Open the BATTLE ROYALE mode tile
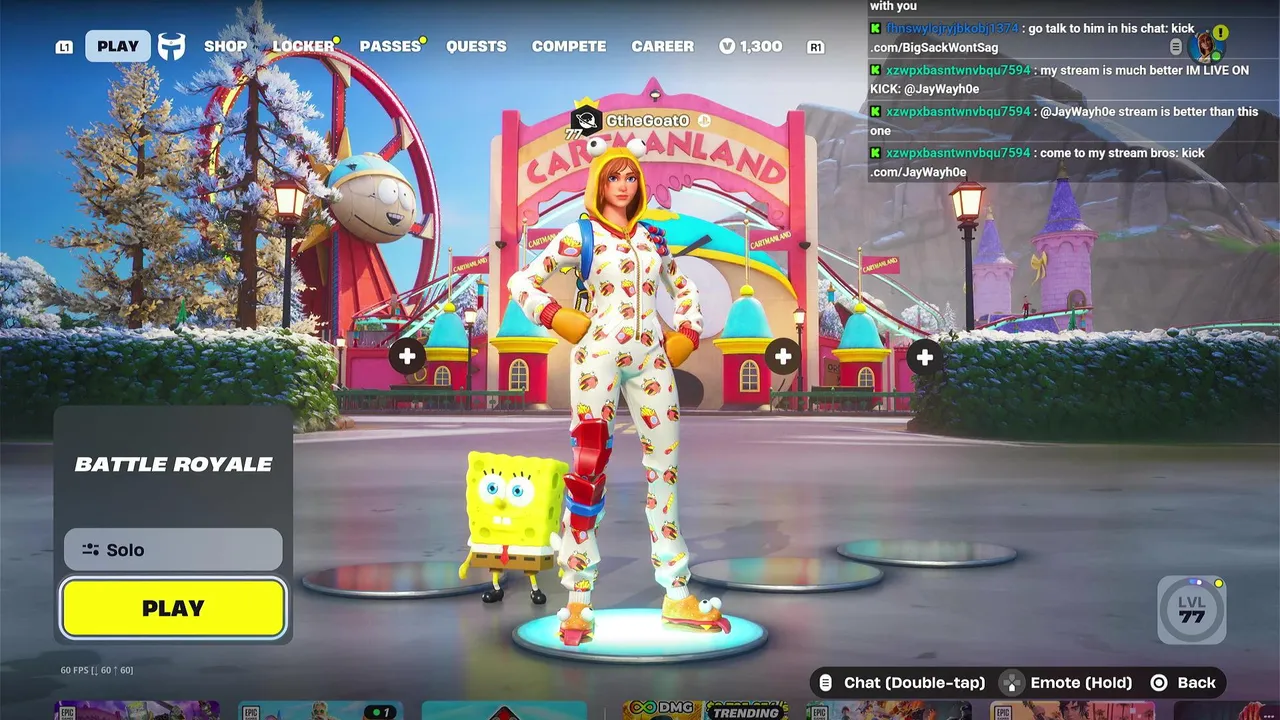Viewport: 1280px width, 720px height. pyautogui.click(x=173, y=464)
